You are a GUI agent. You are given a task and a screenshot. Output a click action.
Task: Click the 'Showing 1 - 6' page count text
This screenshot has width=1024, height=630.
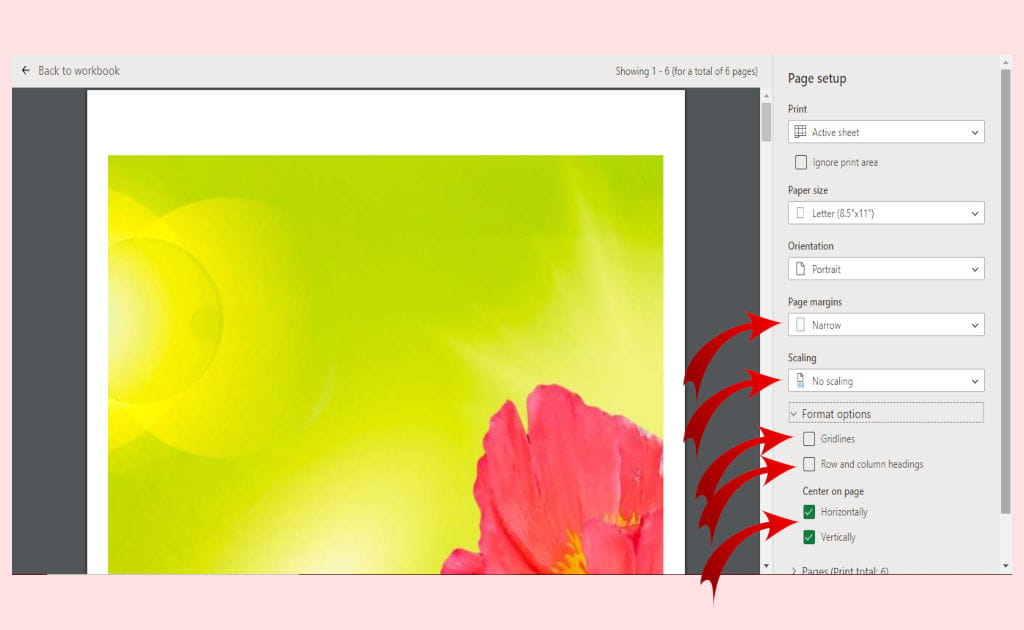click(x=686, y=71)
